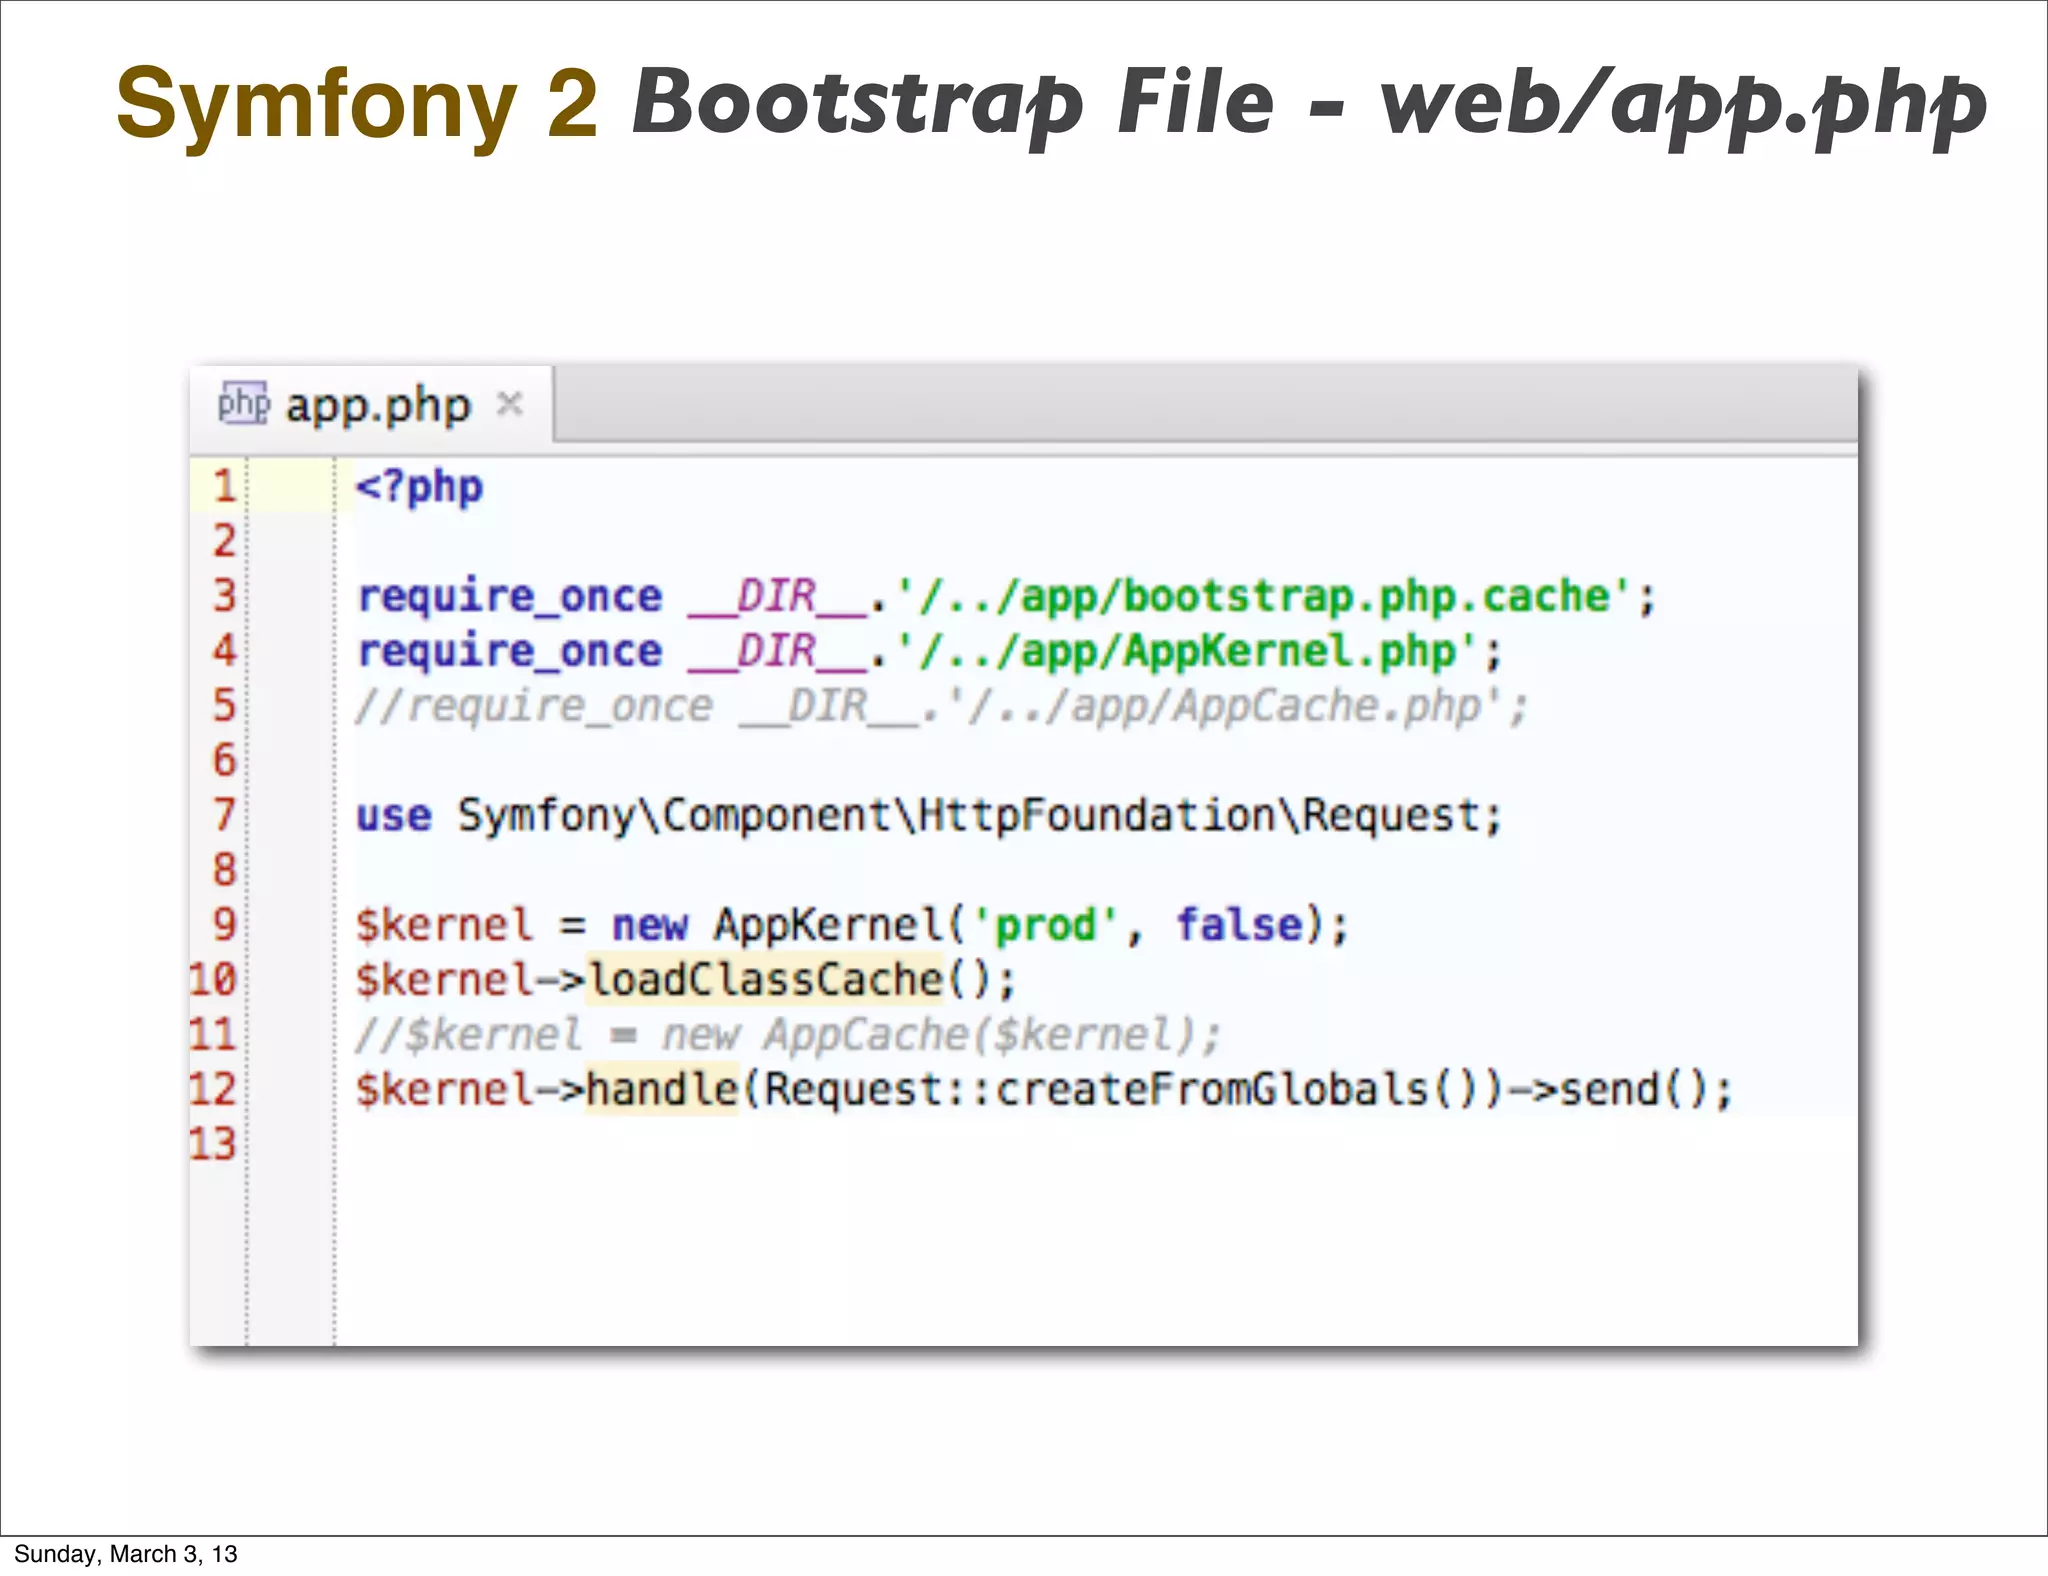The image size is (2048, 1576).
Task: Click line number 7 in the gutter
Action: [224, 815]
